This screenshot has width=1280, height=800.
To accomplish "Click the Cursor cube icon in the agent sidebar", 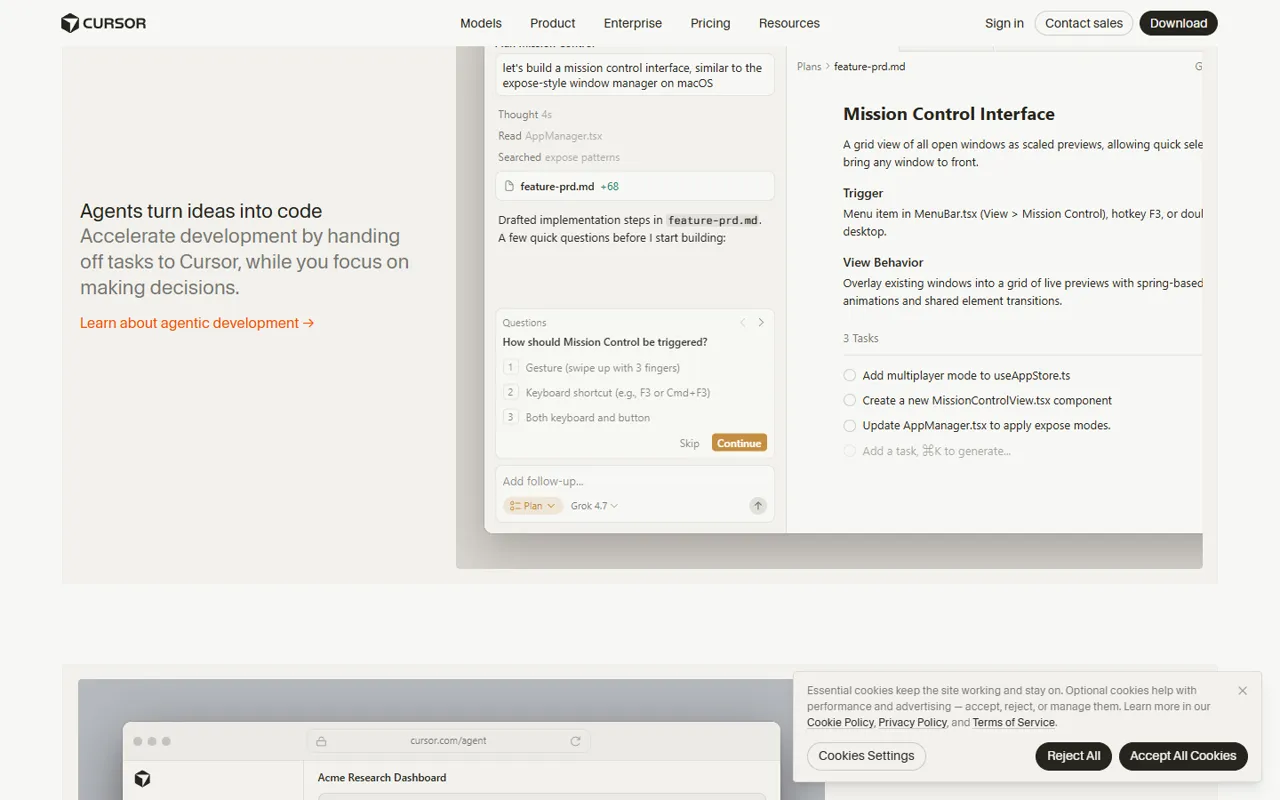I will (x=143, y=778).
